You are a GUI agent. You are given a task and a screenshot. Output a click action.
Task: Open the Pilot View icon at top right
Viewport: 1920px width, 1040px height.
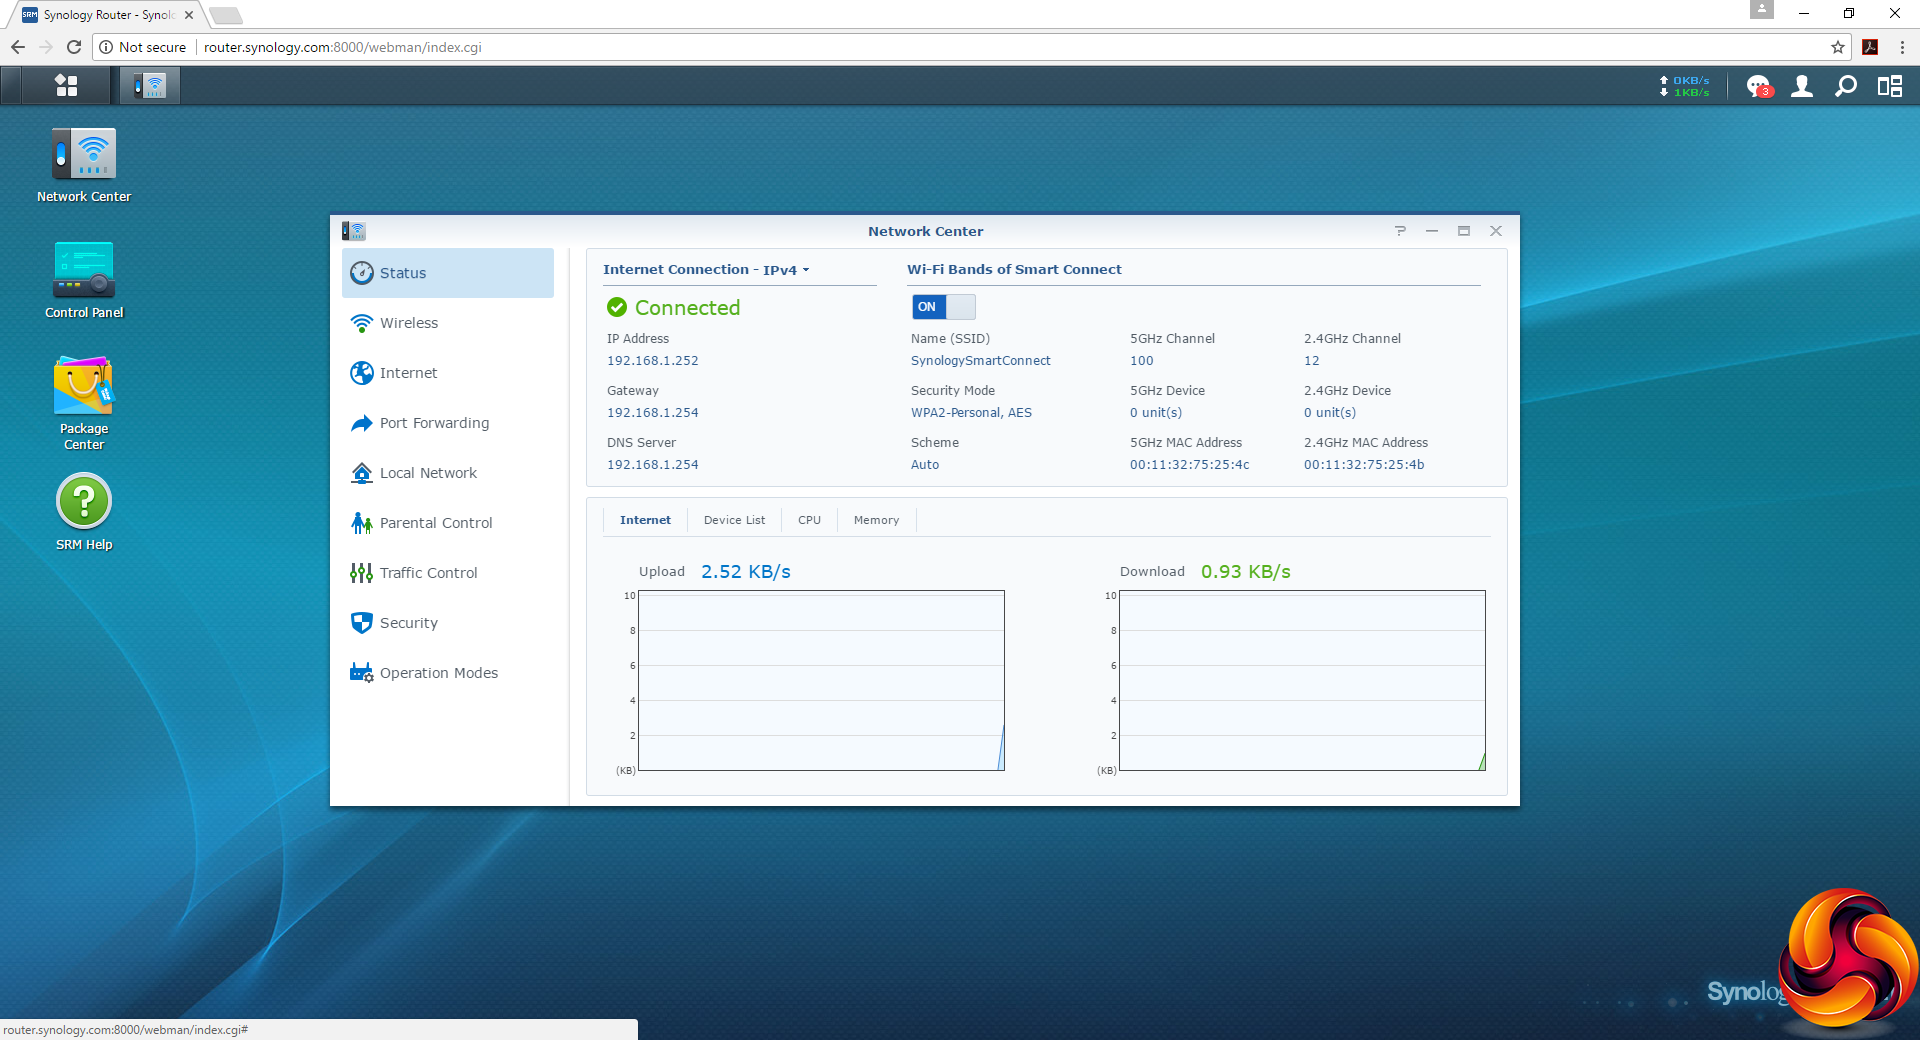pyautogui.click(x=1891, y=86)
